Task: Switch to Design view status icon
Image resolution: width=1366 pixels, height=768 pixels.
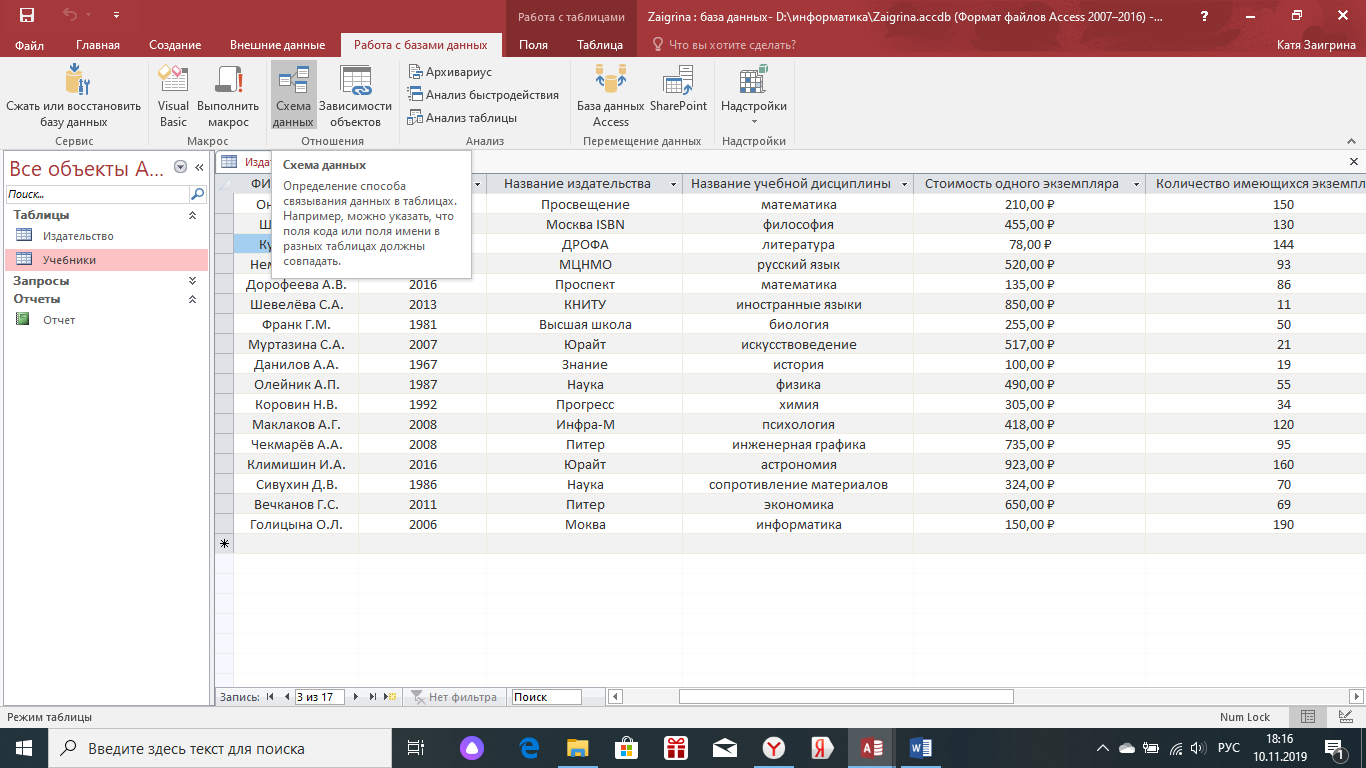Action: pos(1345,717)
